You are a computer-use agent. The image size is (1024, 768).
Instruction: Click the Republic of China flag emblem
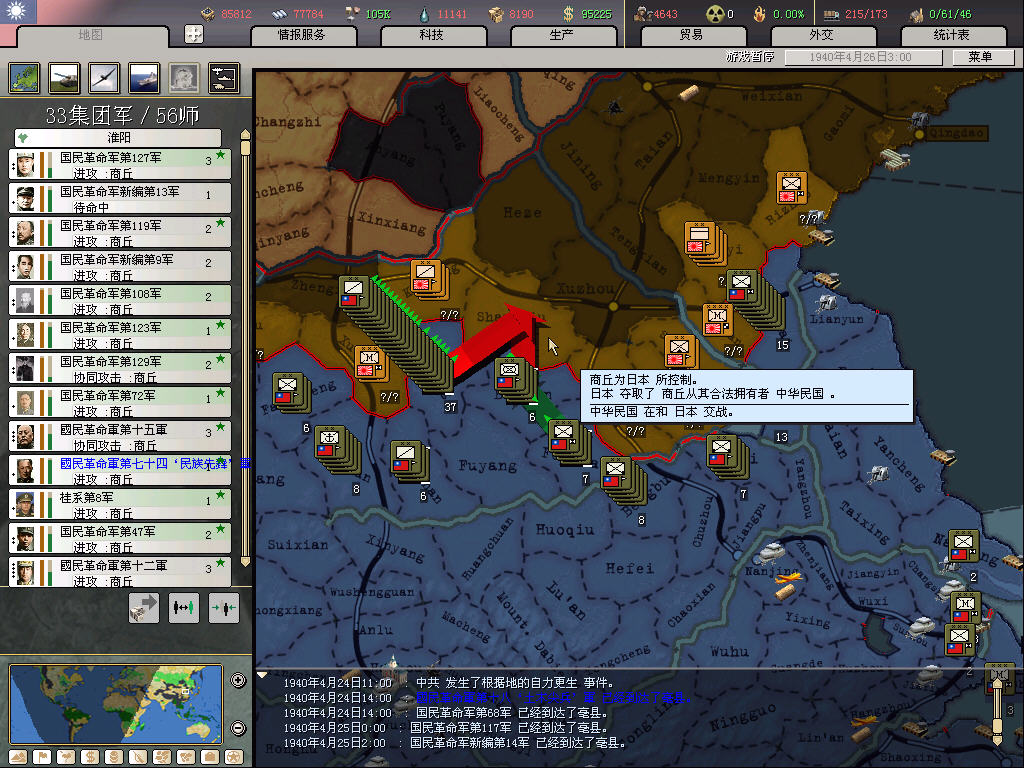coord(18,12)
